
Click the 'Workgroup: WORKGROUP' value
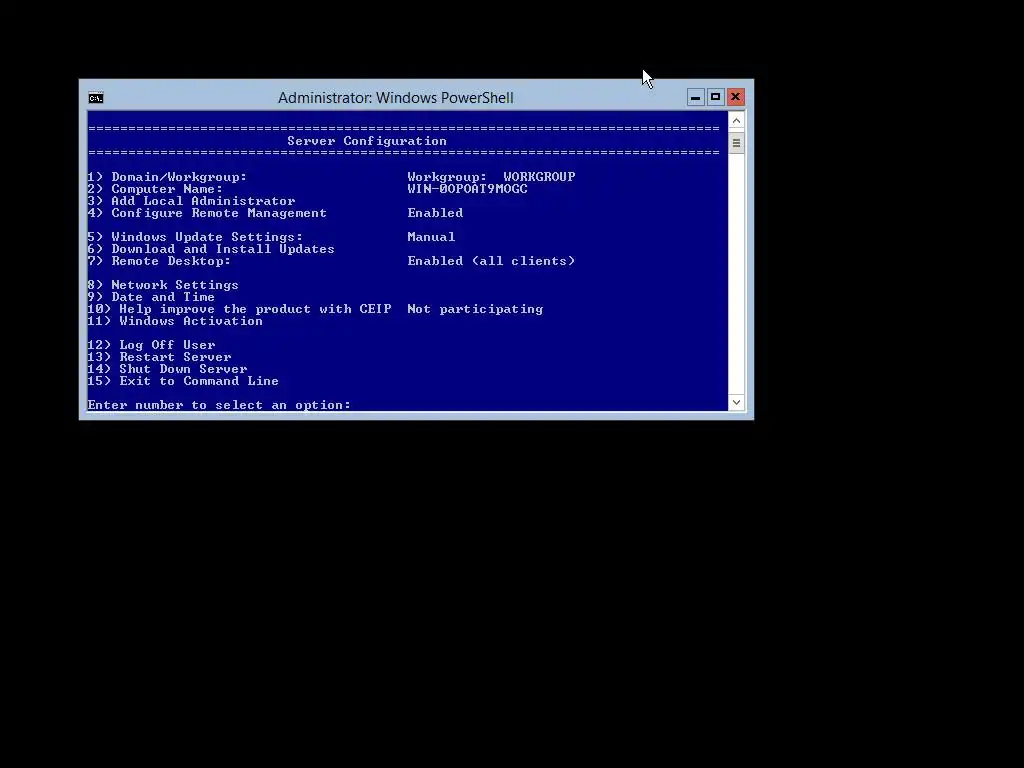[x=491, y=177]
